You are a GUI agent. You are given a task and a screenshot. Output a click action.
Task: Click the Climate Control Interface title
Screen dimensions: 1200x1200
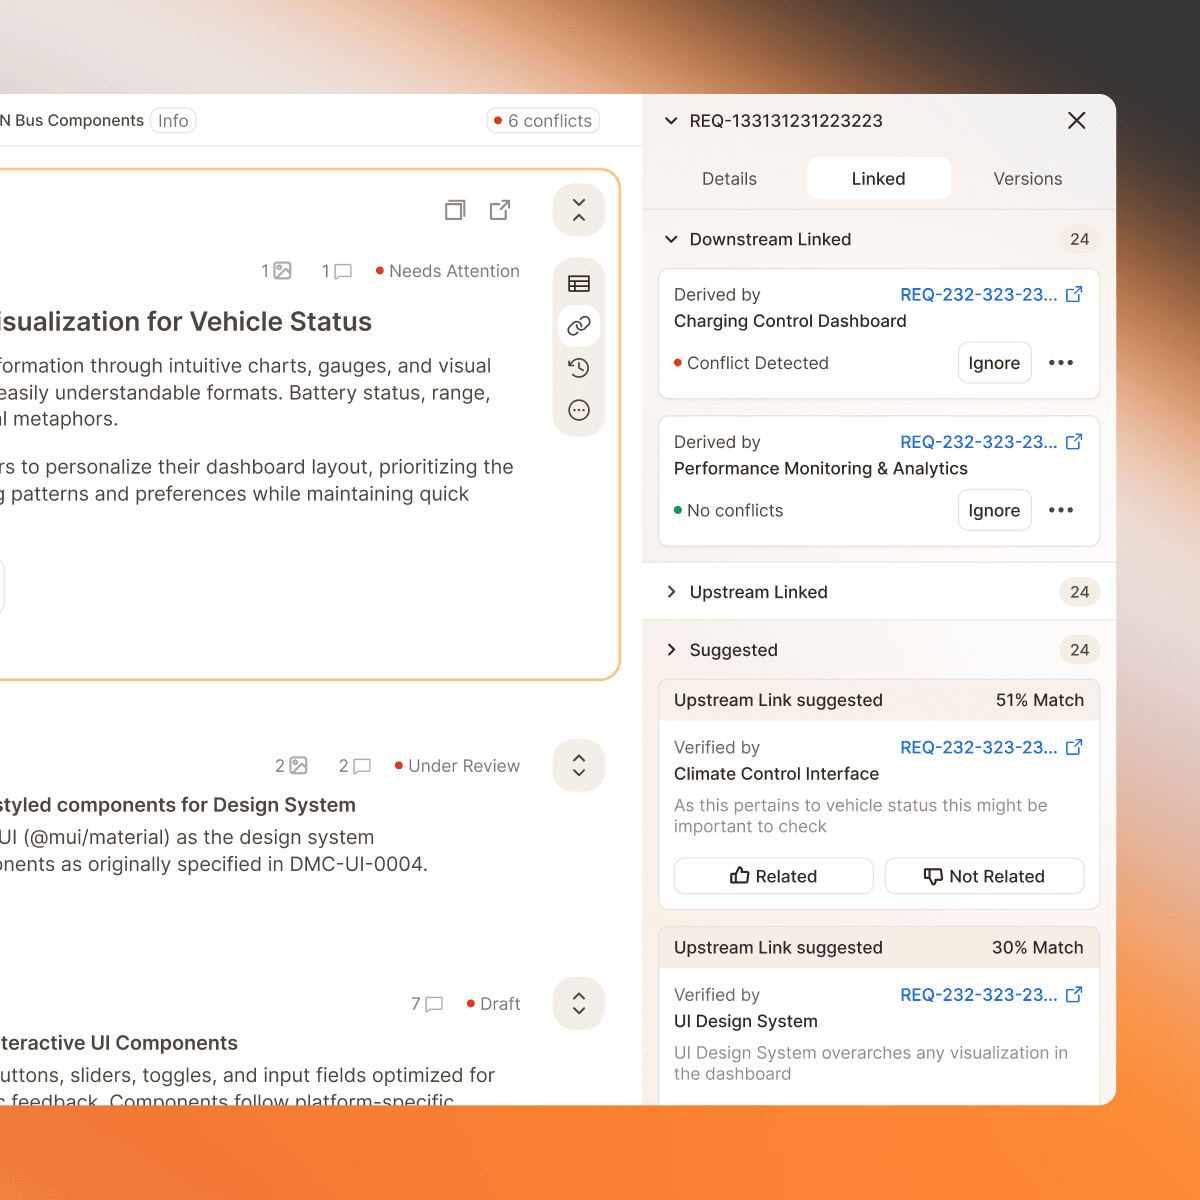tap(776, 774)
